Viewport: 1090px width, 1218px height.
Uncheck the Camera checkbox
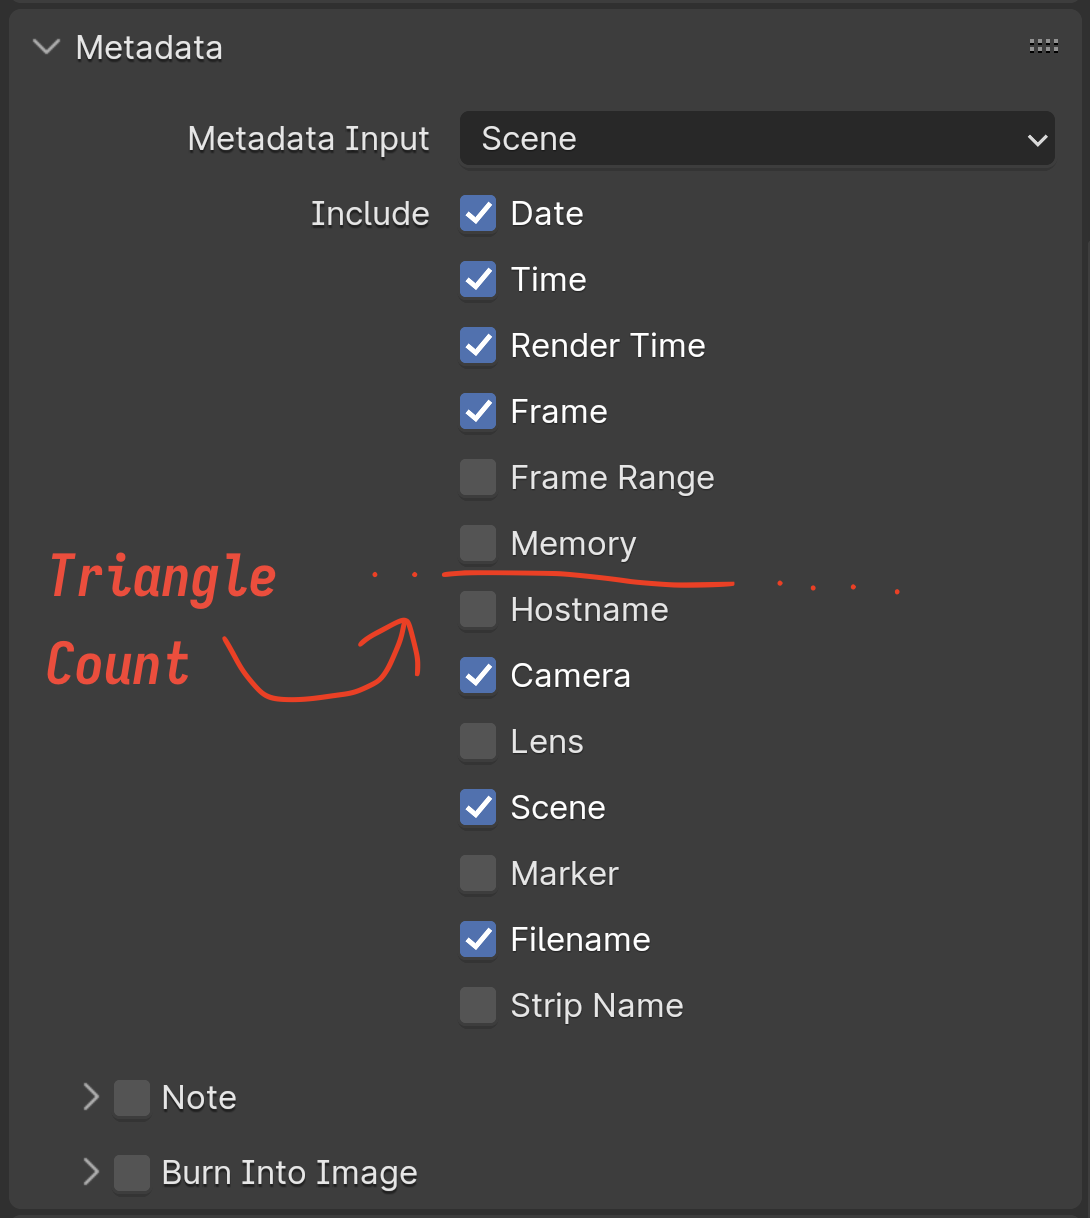click(x=478, y=675)
